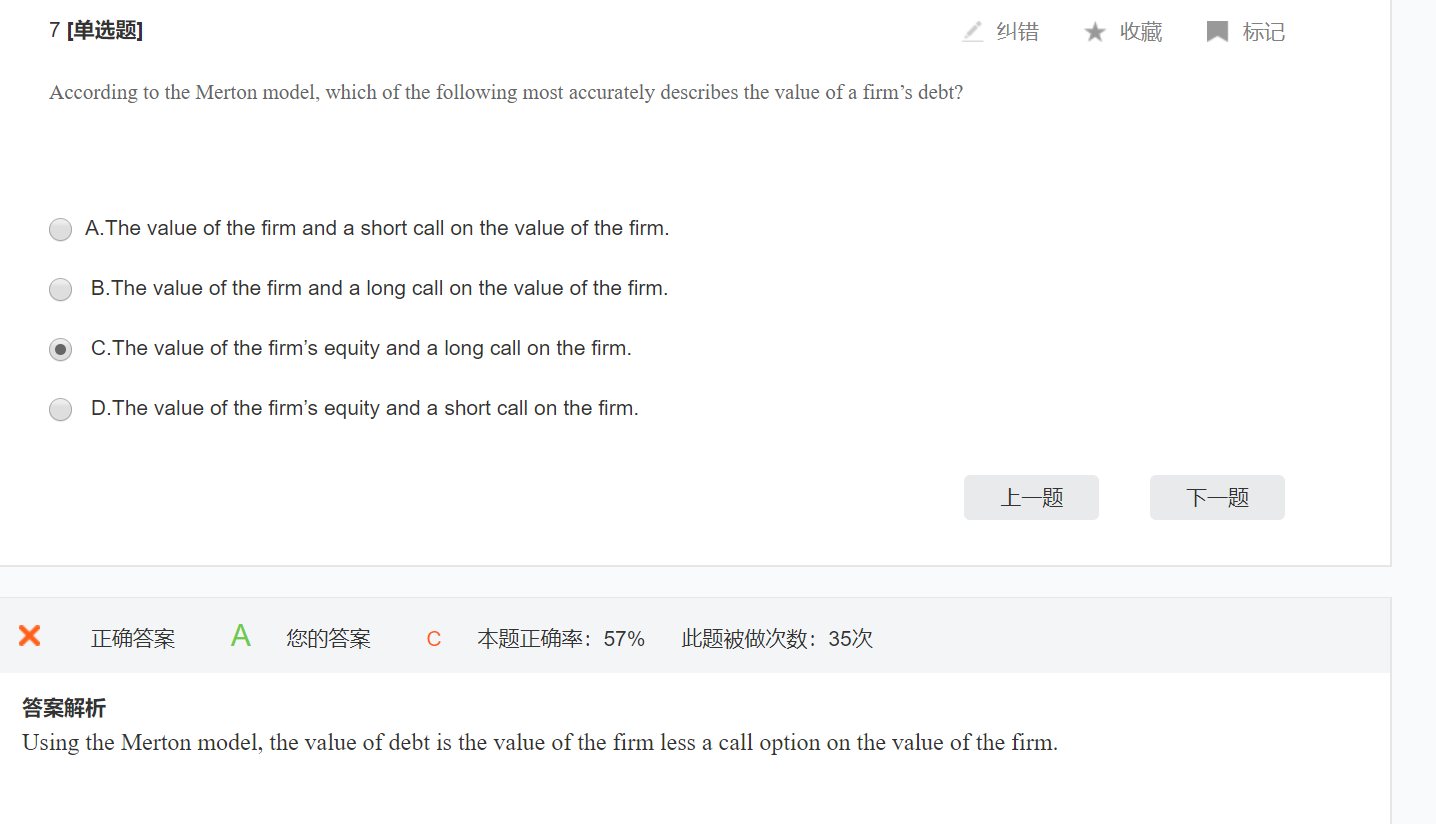Image resolution: width=1436 pixels, height=824 pixels.
Task: Click option D answer text
Action: coord(365,408)
